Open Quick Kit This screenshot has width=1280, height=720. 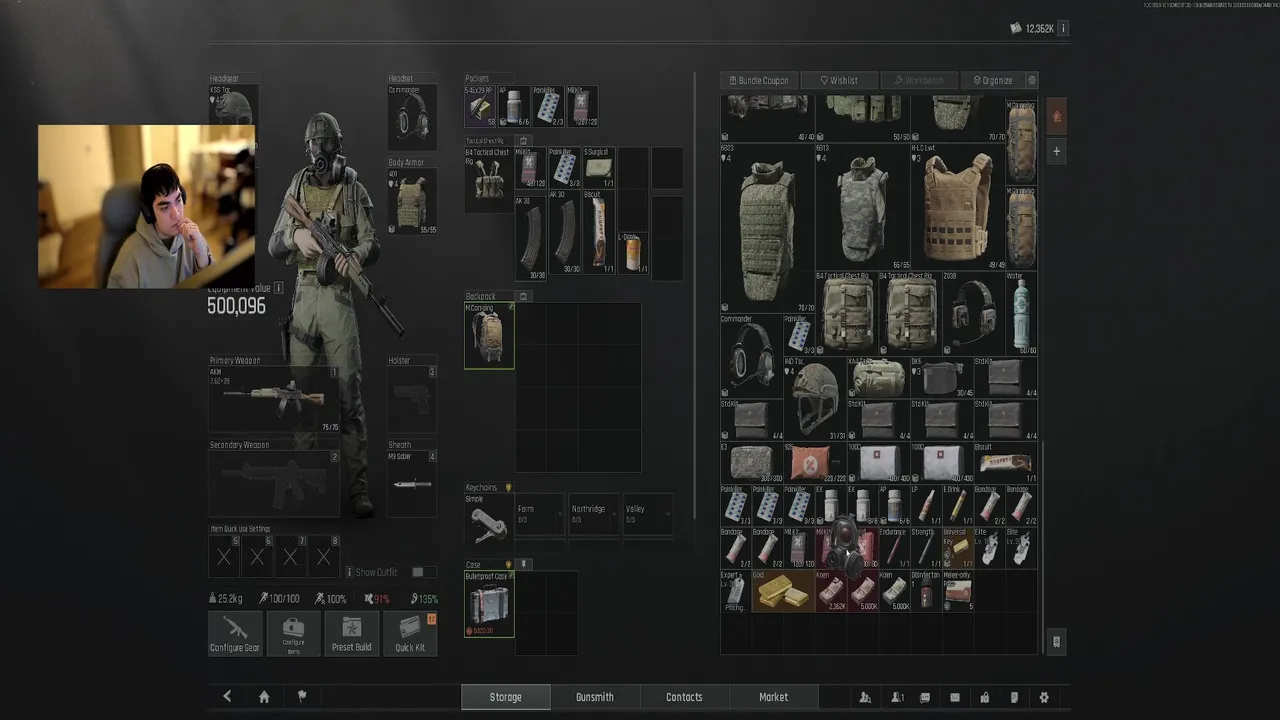click(x=410, y=633)
